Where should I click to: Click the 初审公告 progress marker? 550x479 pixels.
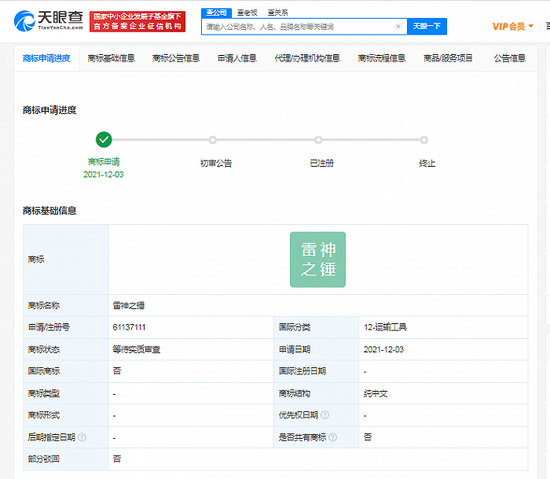tap(213, 140)
